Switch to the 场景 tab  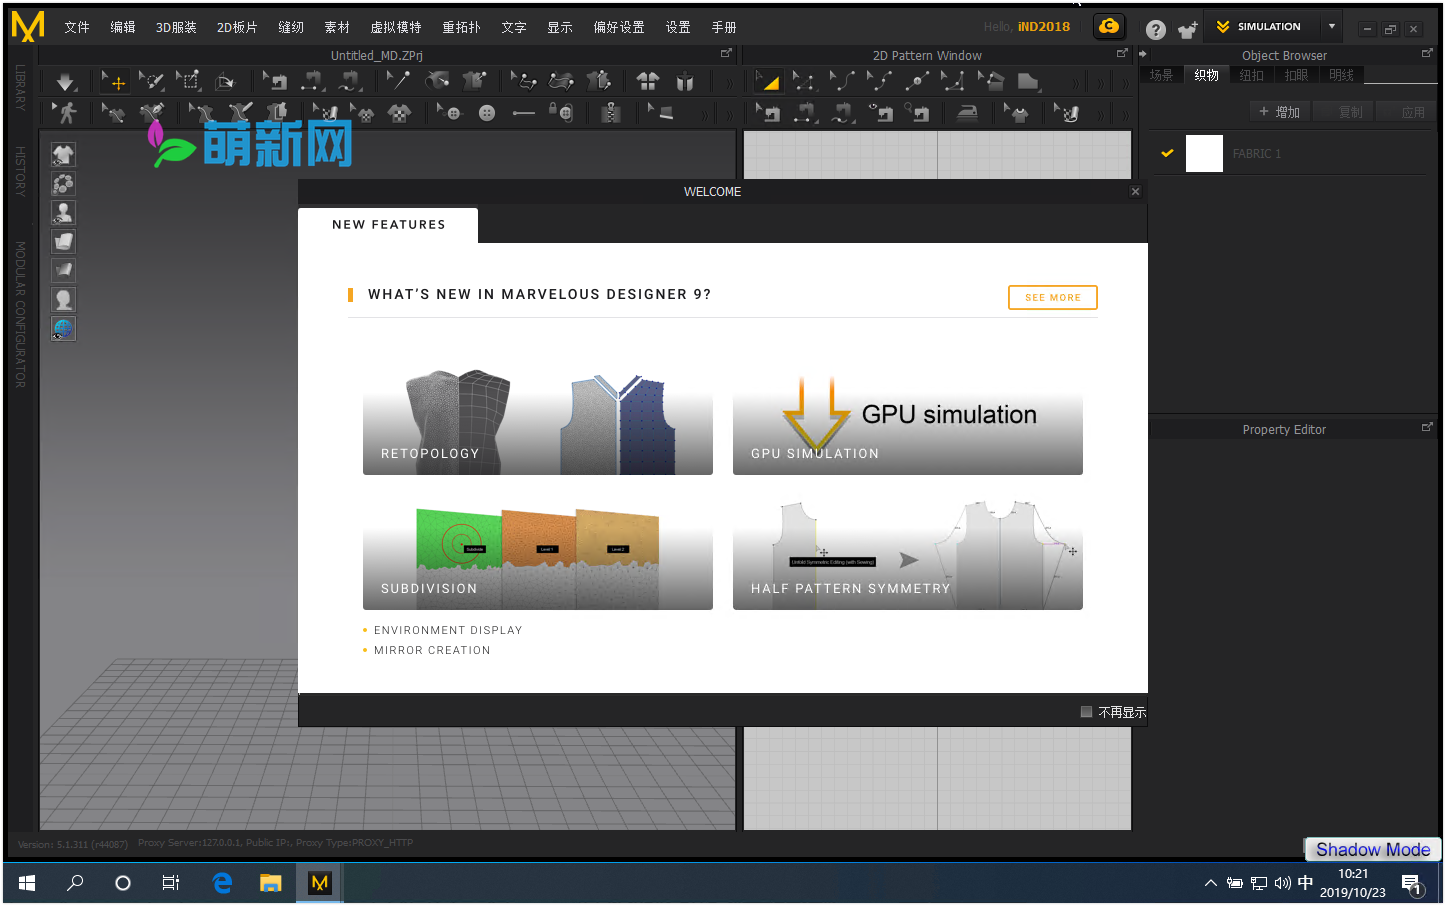tap(1161, 75)
